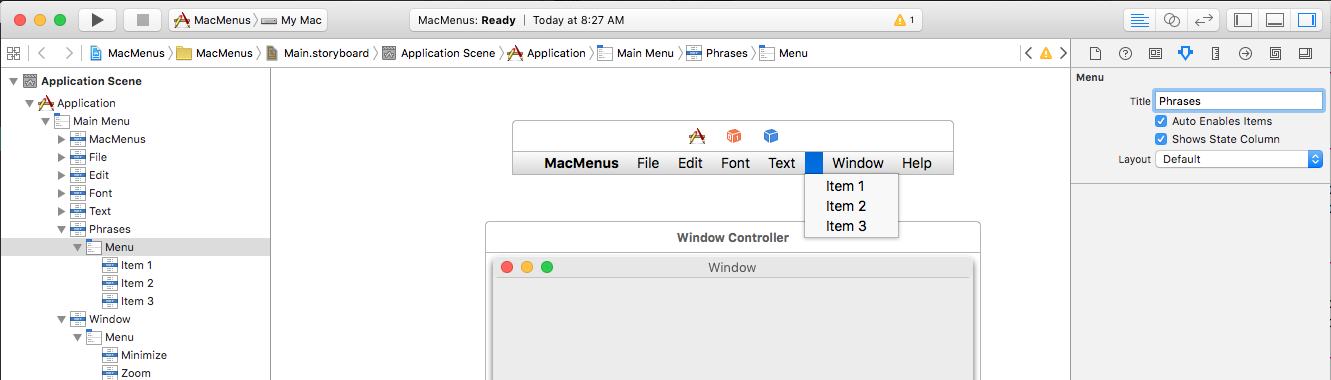Choose the My Mac run destination
1331x380 pixels.
click(291, 20)
